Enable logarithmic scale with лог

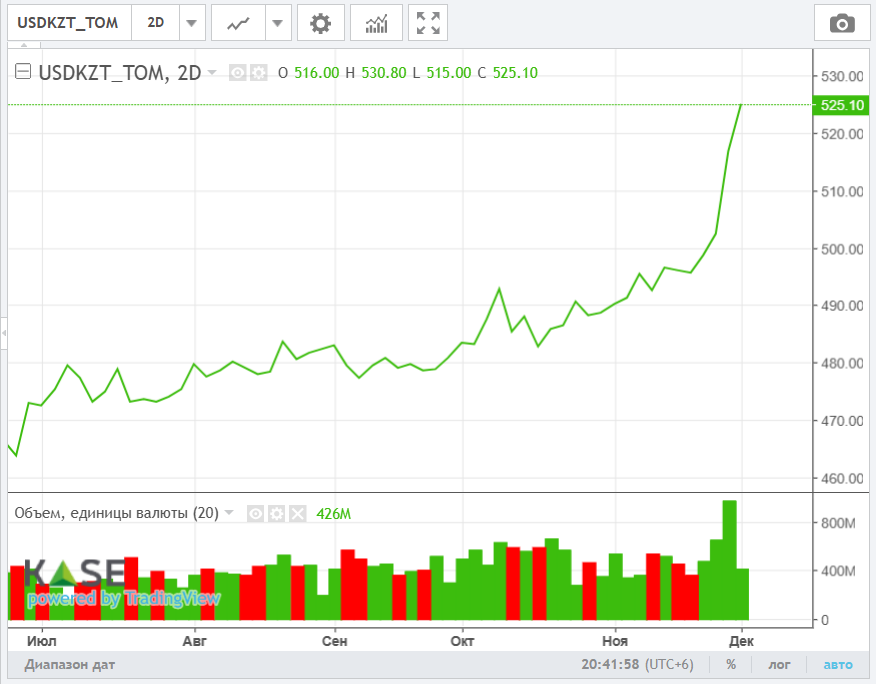pyautogui.click(x=779, y=665)
